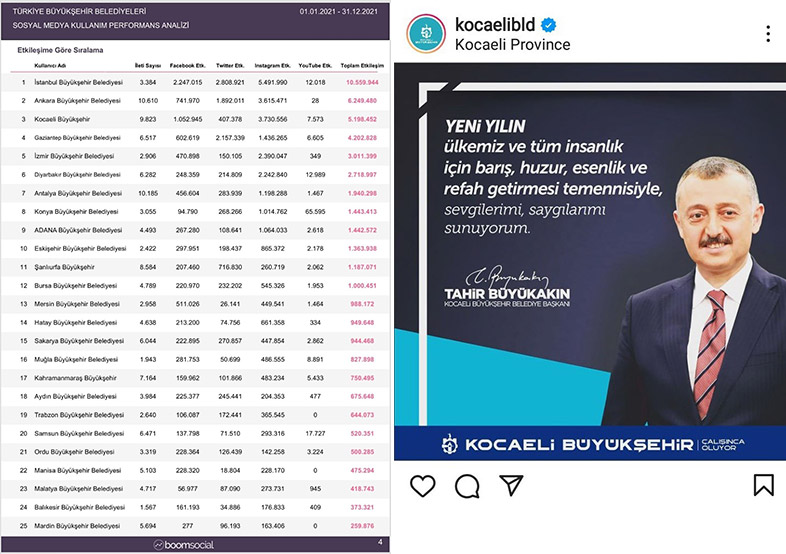The width and height of the screenshot is (786, 554).
Task: Save the post with bookmark icon
Action: 763,485
